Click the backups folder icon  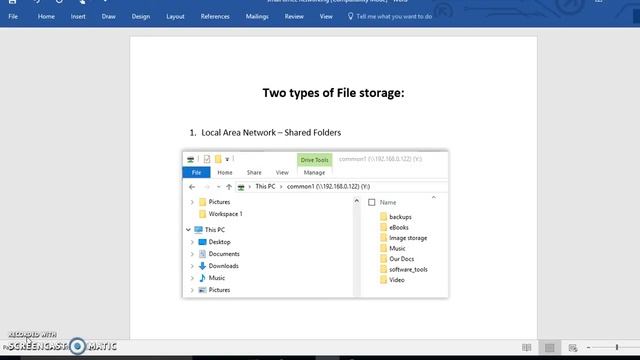[x=383, y=217]
